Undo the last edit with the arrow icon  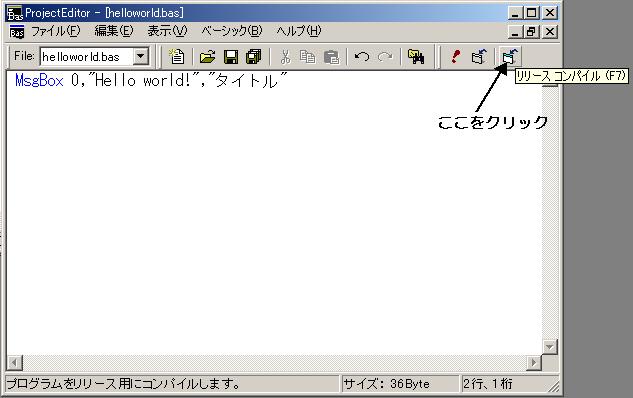pos(362,57)
